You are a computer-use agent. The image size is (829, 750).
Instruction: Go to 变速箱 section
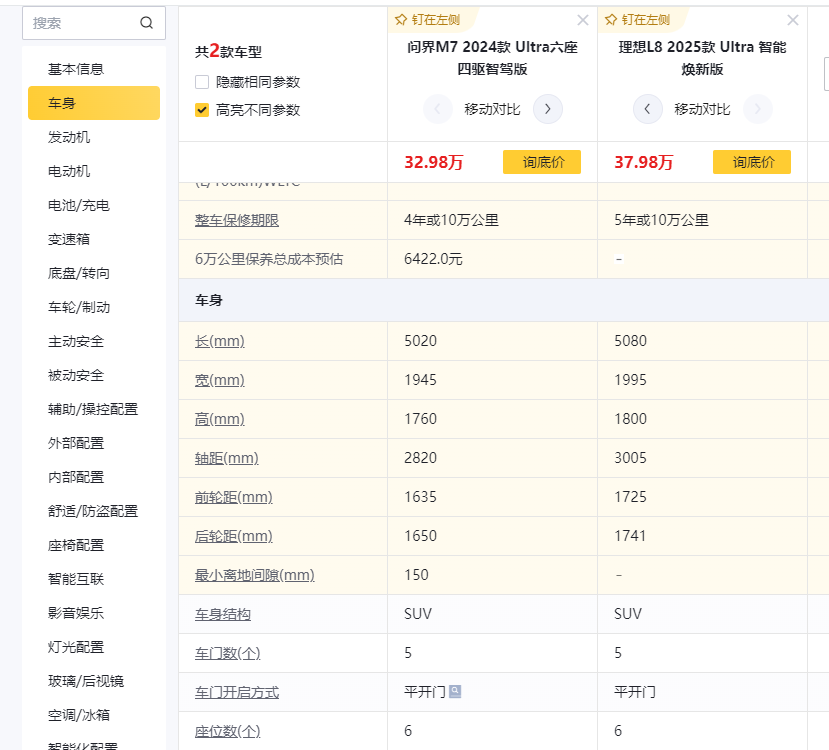[69, 239]
